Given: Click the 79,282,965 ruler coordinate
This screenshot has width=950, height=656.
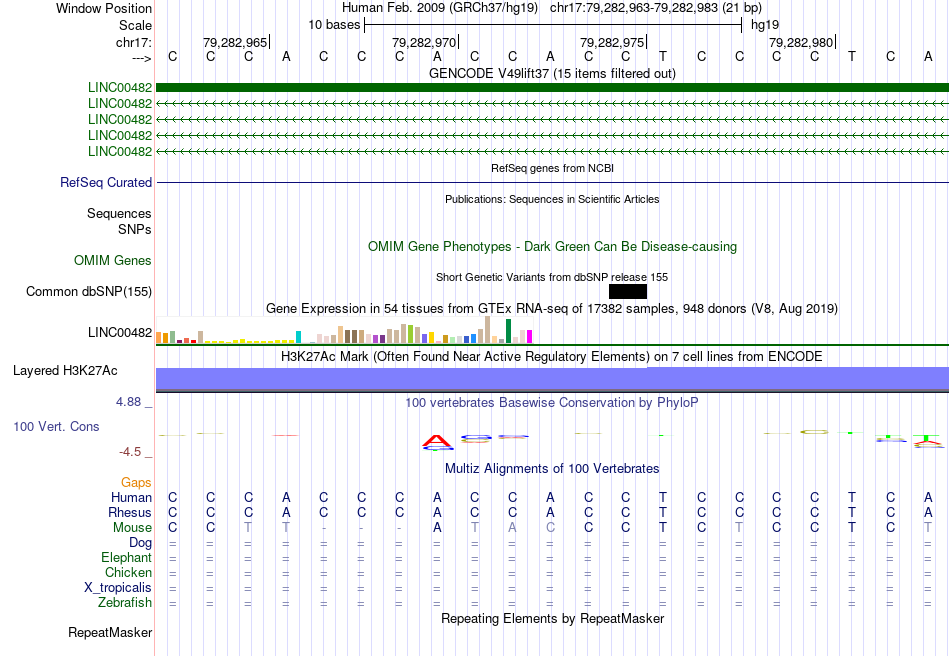Looking at the screenshot, I should (x=235, y=42).
